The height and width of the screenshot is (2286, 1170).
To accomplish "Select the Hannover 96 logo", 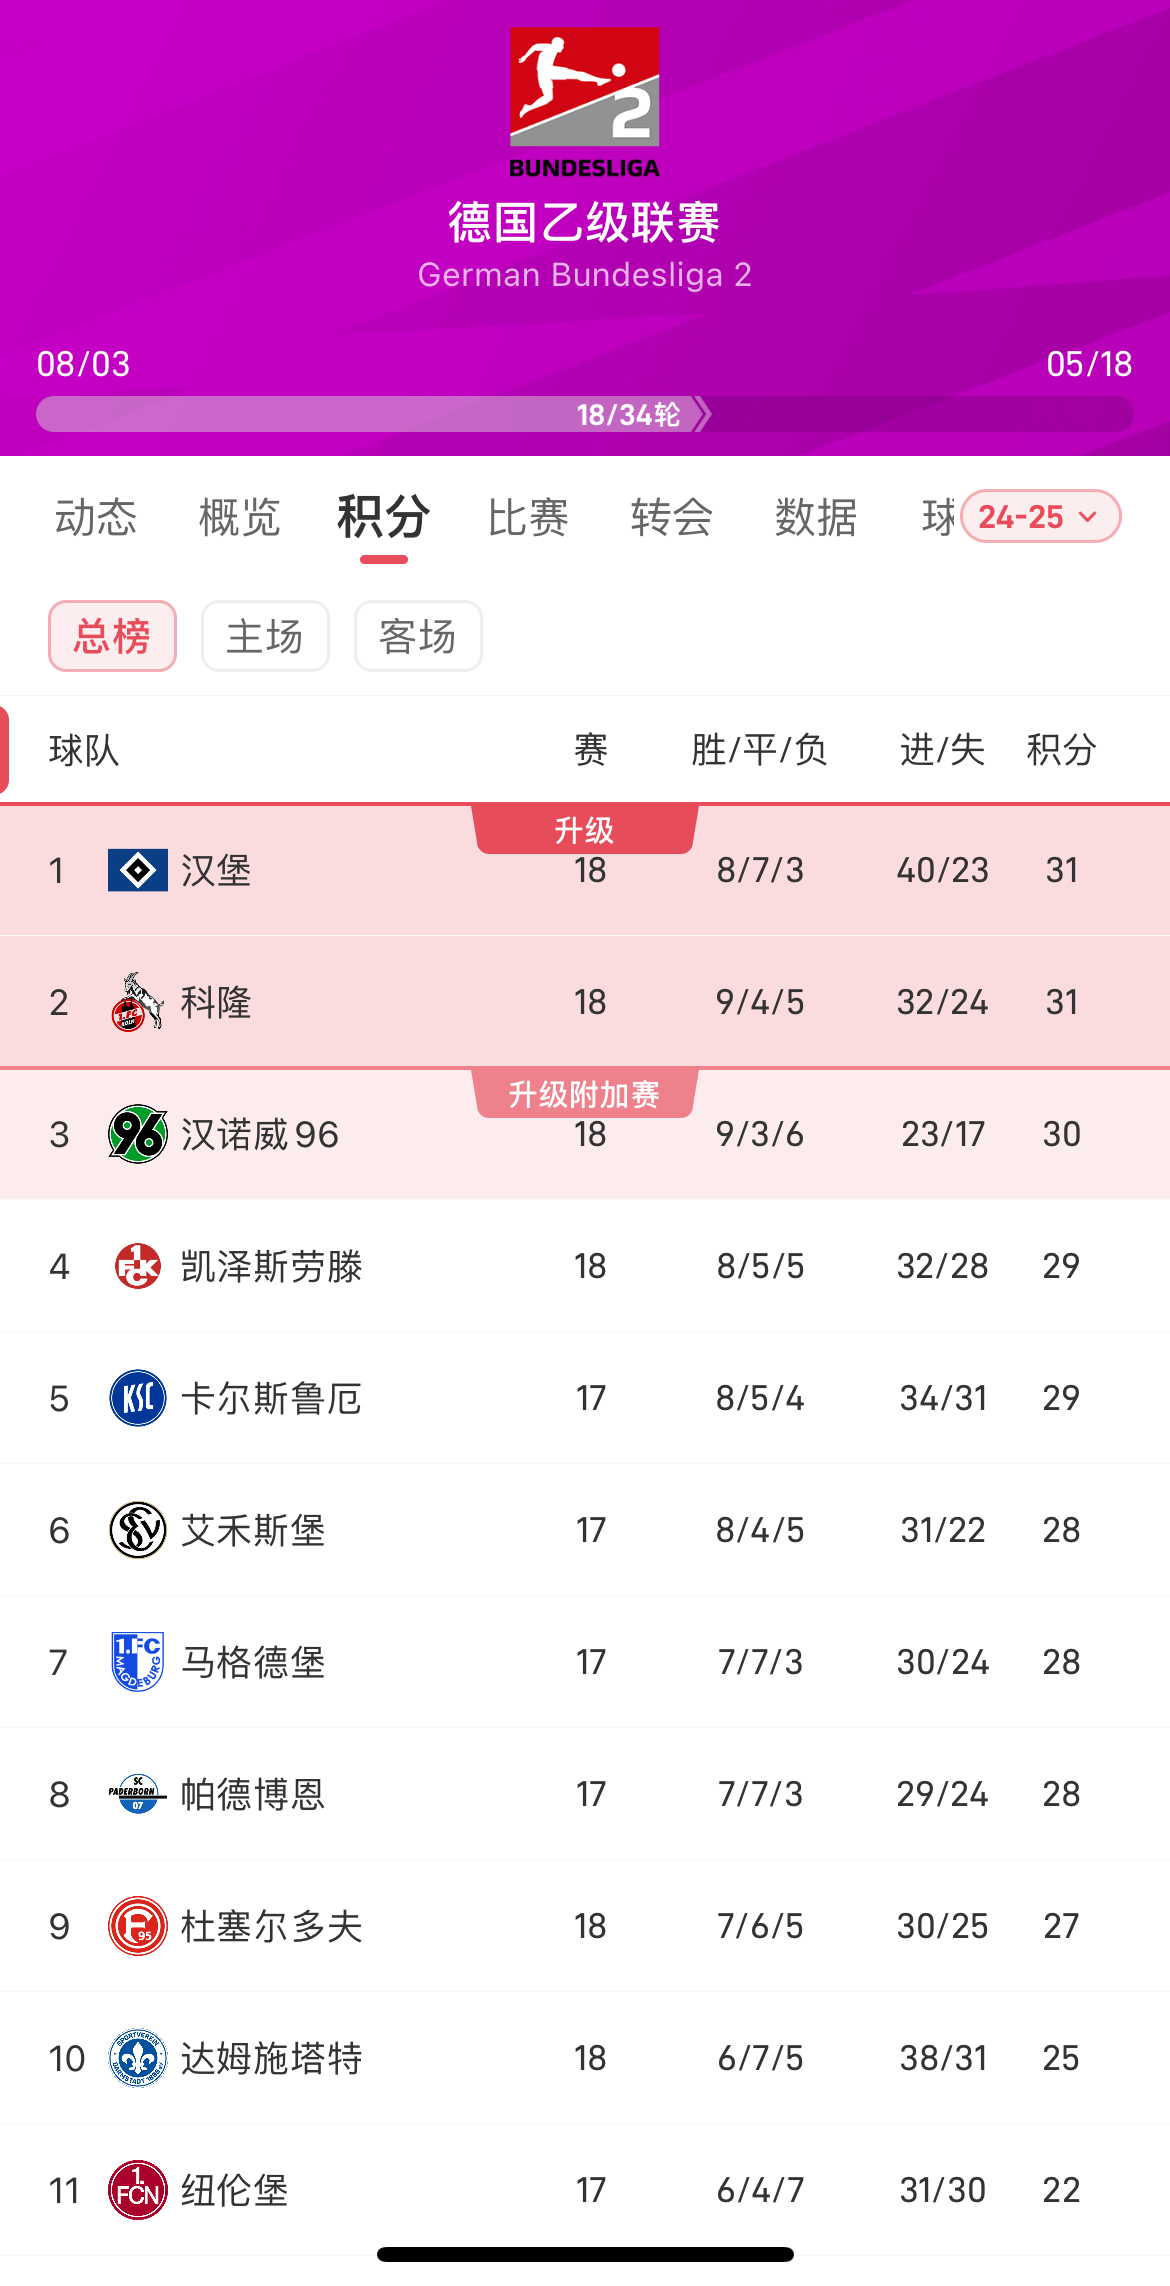I will tap(136, 1134).
